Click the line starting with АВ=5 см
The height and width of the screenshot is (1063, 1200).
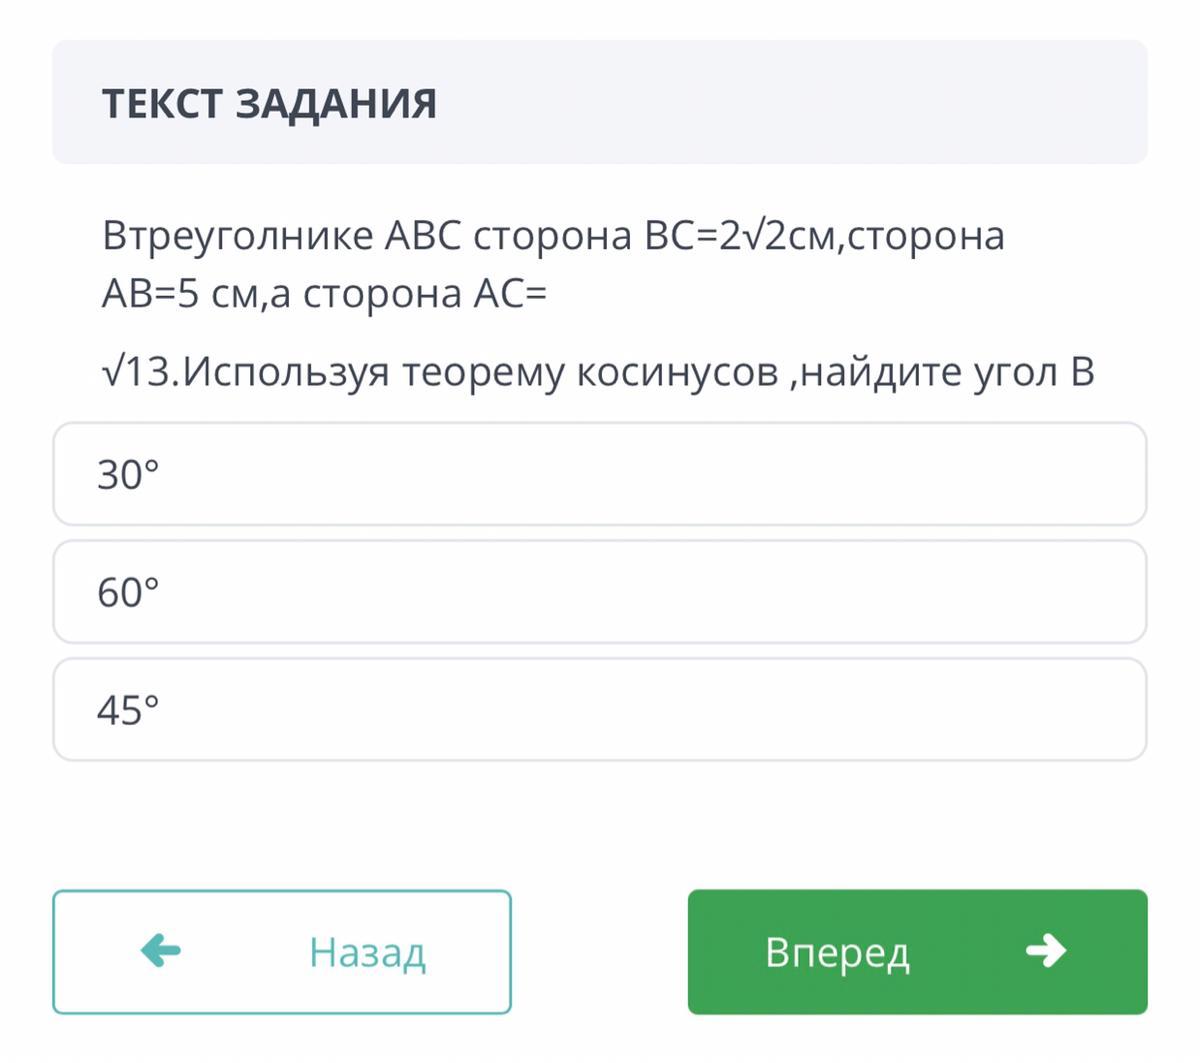coord(324,294)
